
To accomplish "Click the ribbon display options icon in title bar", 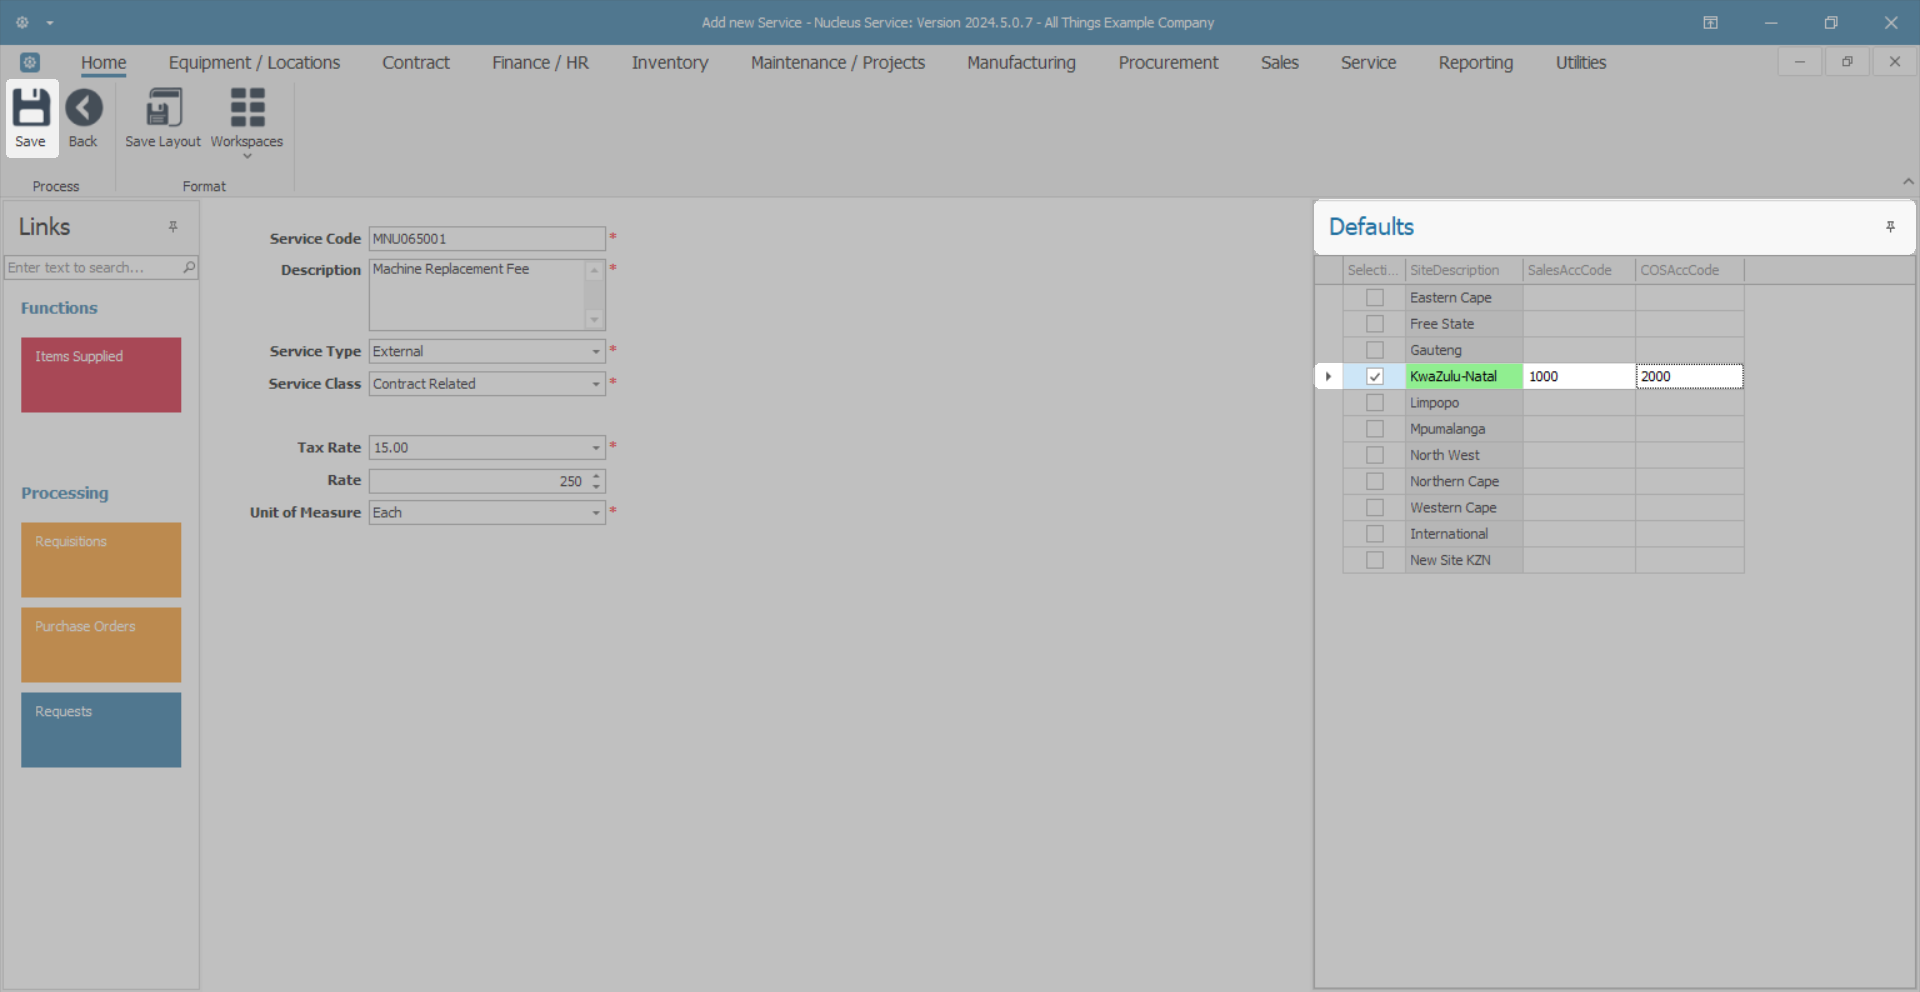I will pyautogui.click(x=1711, y=22).
